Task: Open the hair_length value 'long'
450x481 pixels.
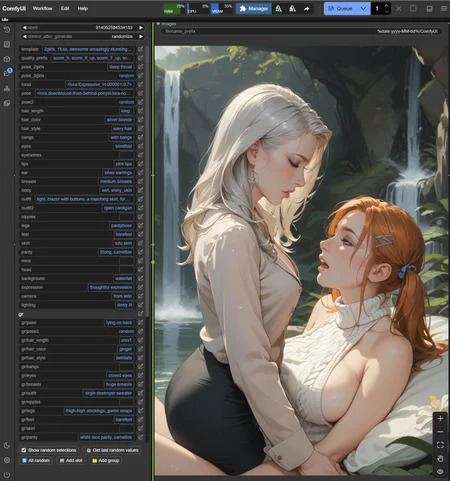Action: pos(126,111)
